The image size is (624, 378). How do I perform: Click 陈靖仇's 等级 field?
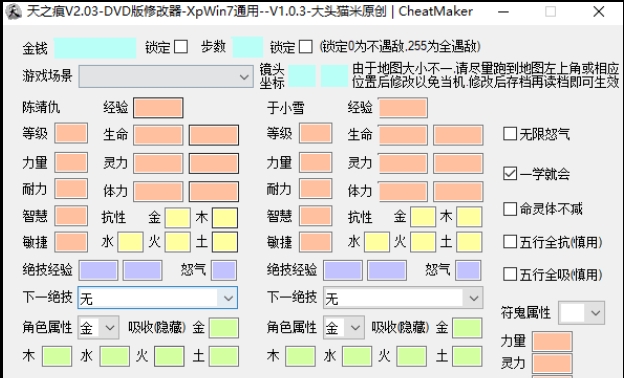71,133
